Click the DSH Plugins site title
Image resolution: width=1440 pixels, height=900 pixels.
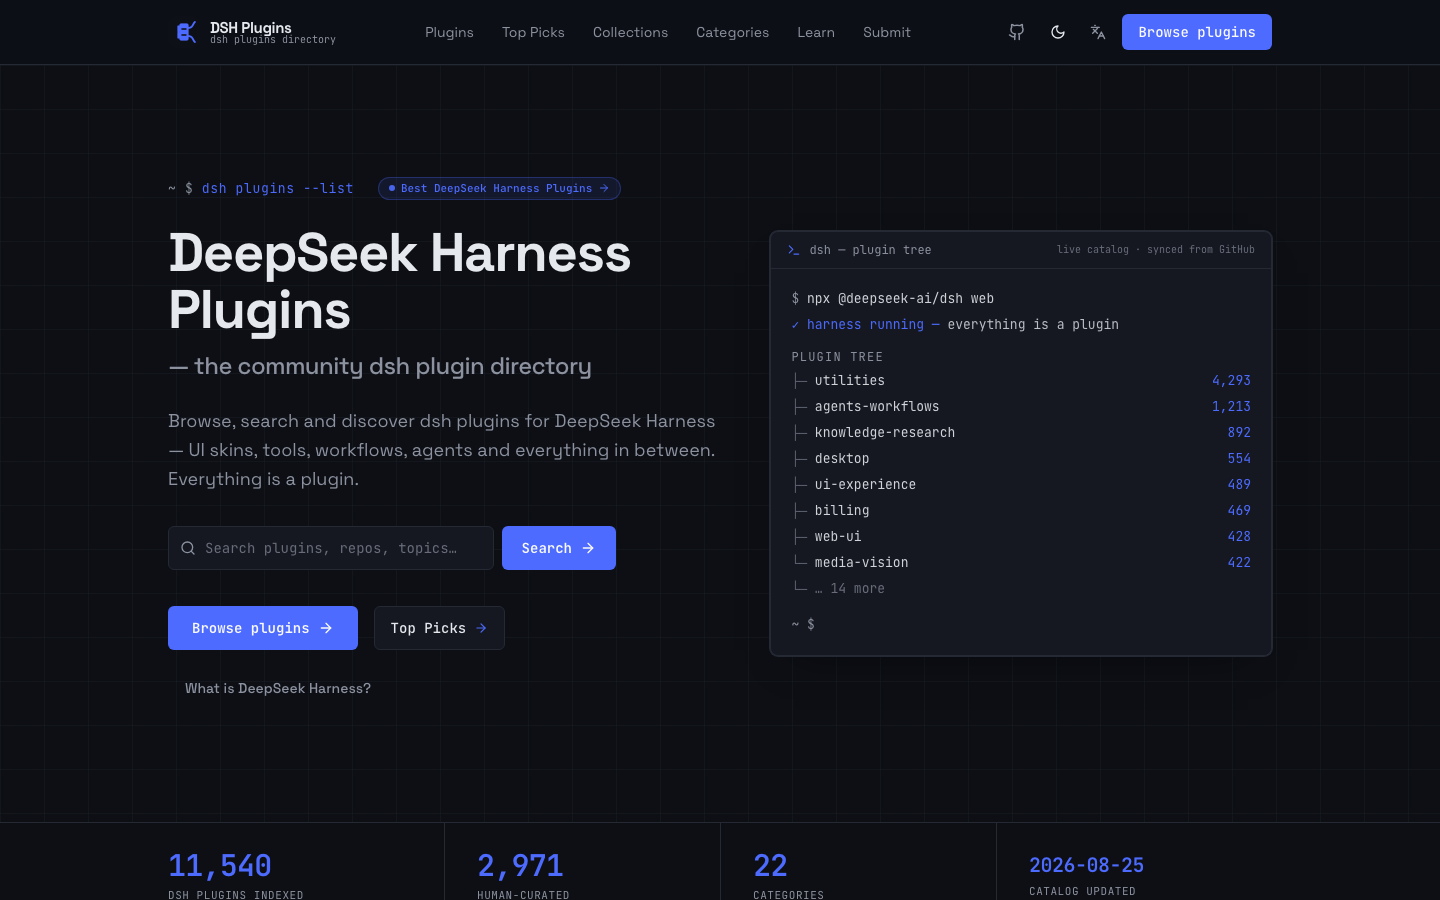(x=251, y=28)
